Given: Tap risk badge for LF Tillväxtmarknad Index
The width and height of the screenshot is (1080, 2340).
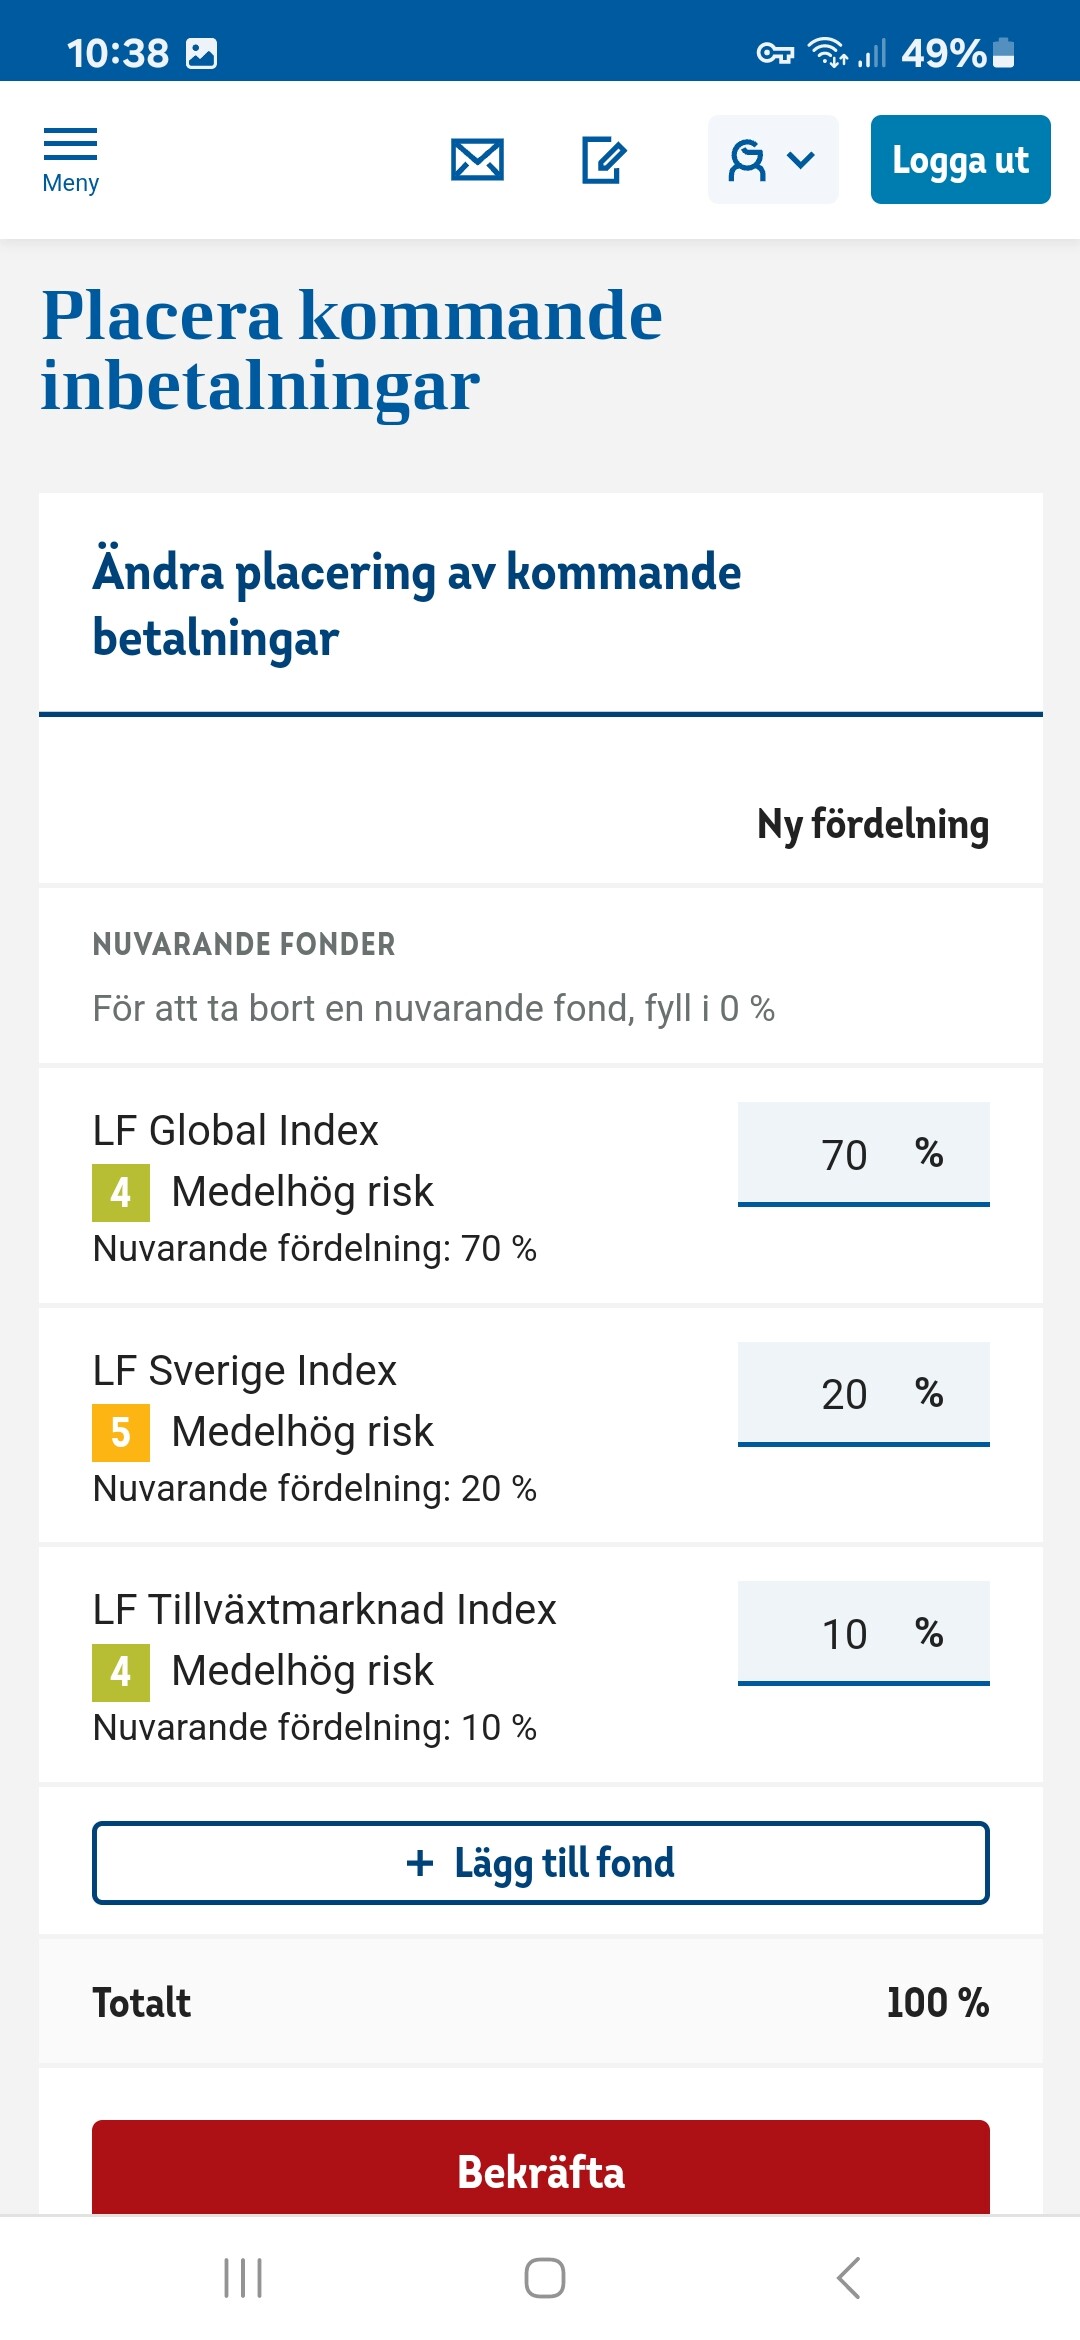Looking at the screenshot, I should pos(121,1672).
